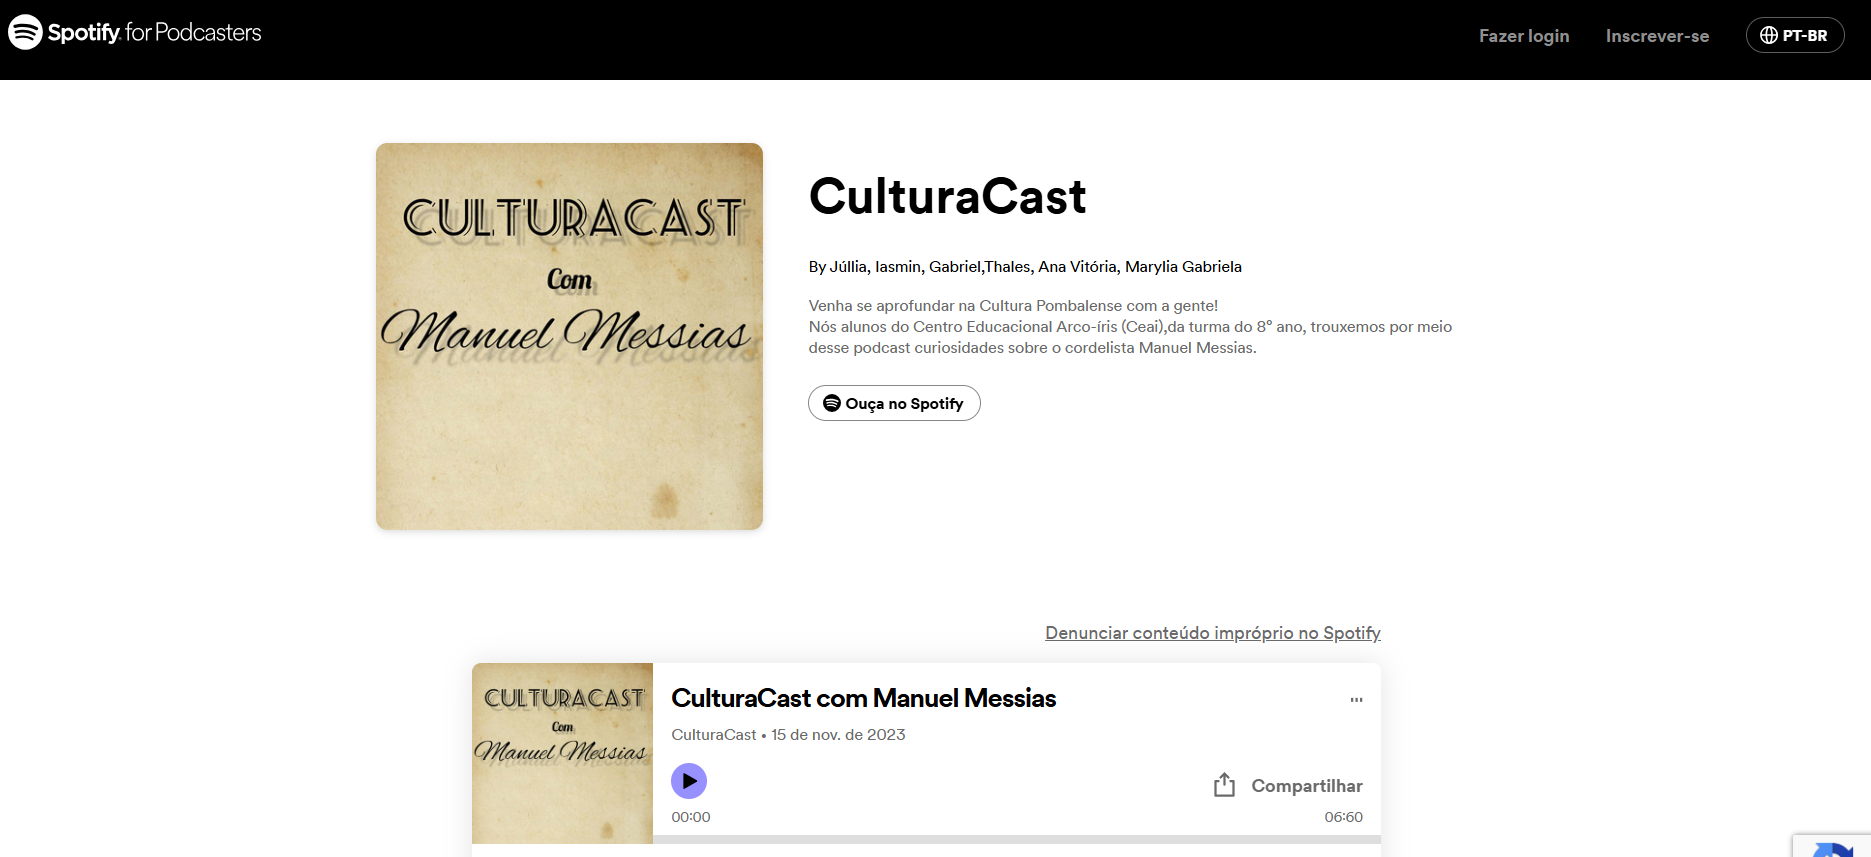Click the episode playback progress bar
Viewport: 1871px width, 857px height.
point(1016,839)
